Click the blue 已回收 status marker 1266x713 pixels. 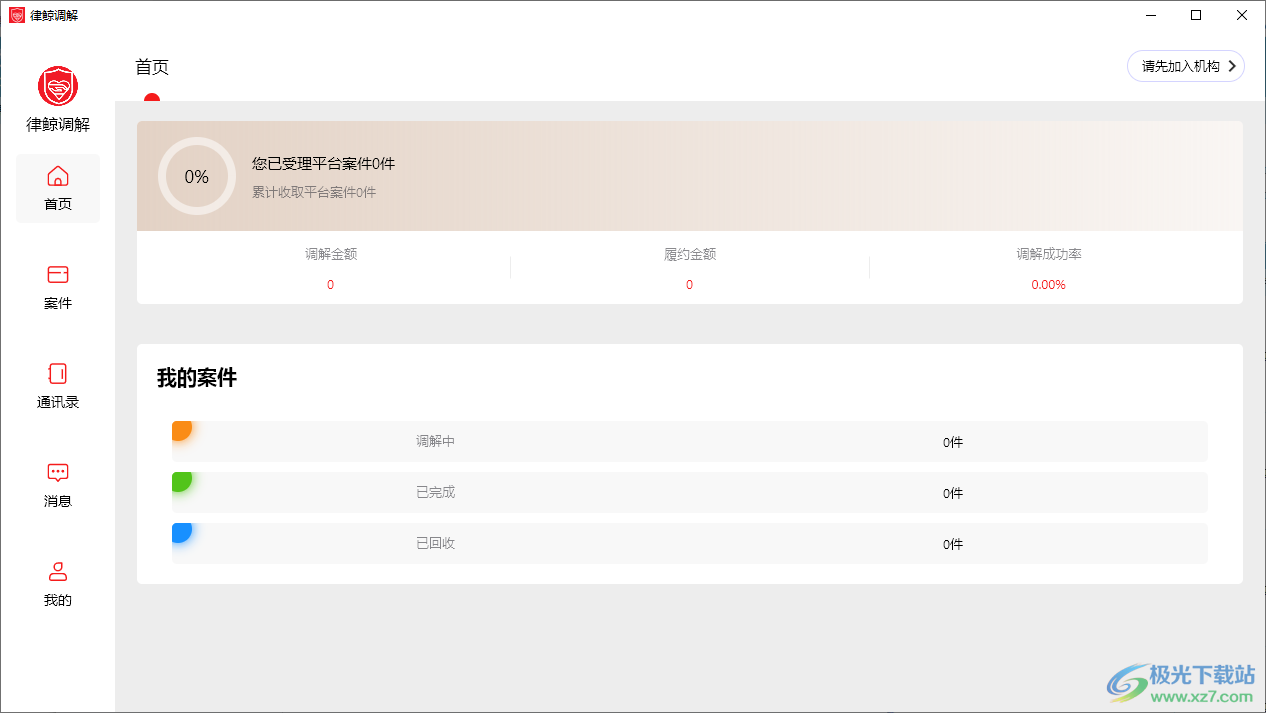(x=181, y=532)
